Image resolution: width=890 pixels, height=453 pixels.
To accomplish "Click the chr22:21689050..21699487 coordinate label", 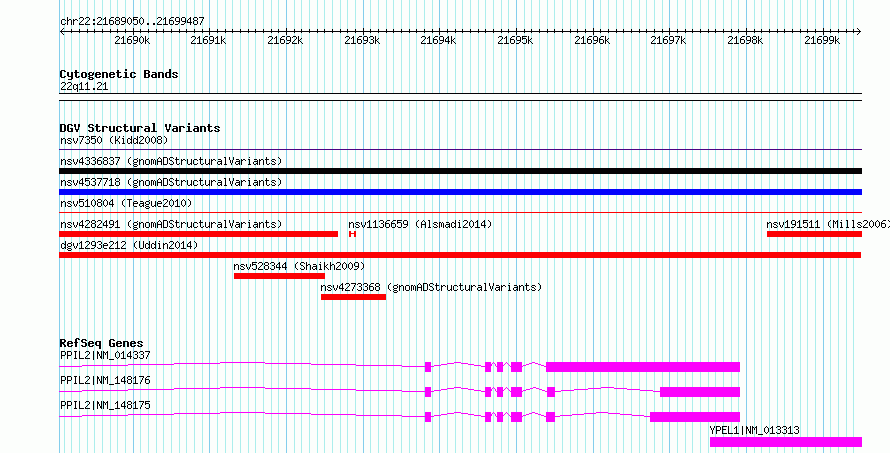I will (x=132, y=22).
